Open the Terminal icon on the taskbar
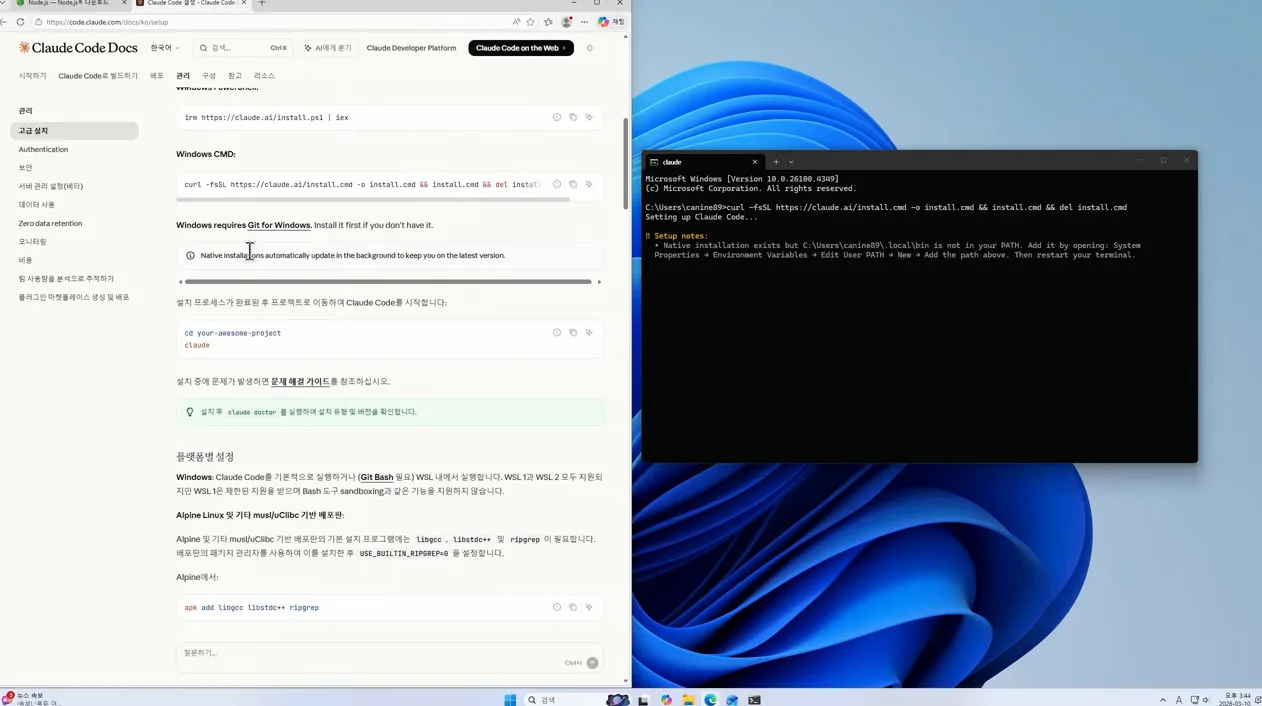 coord(754,700)
